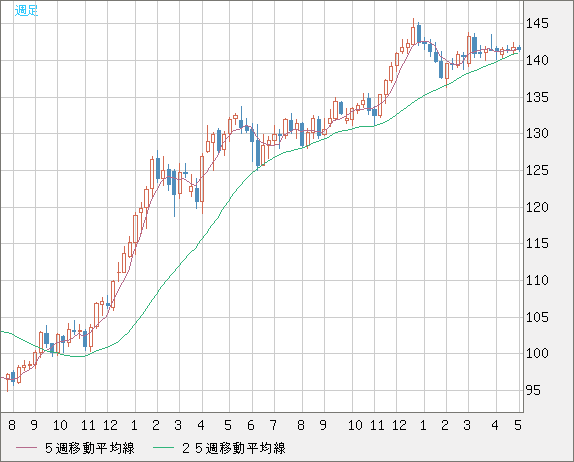The image size is (574, 462).
Task: Click the 25週移動平均線 legend label
Action: pos(234,448)
